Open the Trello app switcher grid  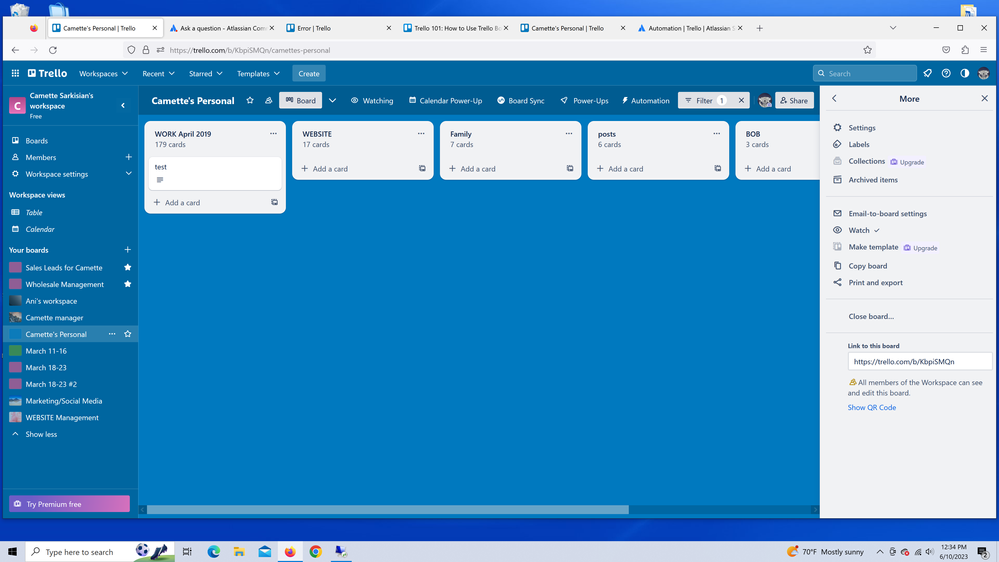15,73
